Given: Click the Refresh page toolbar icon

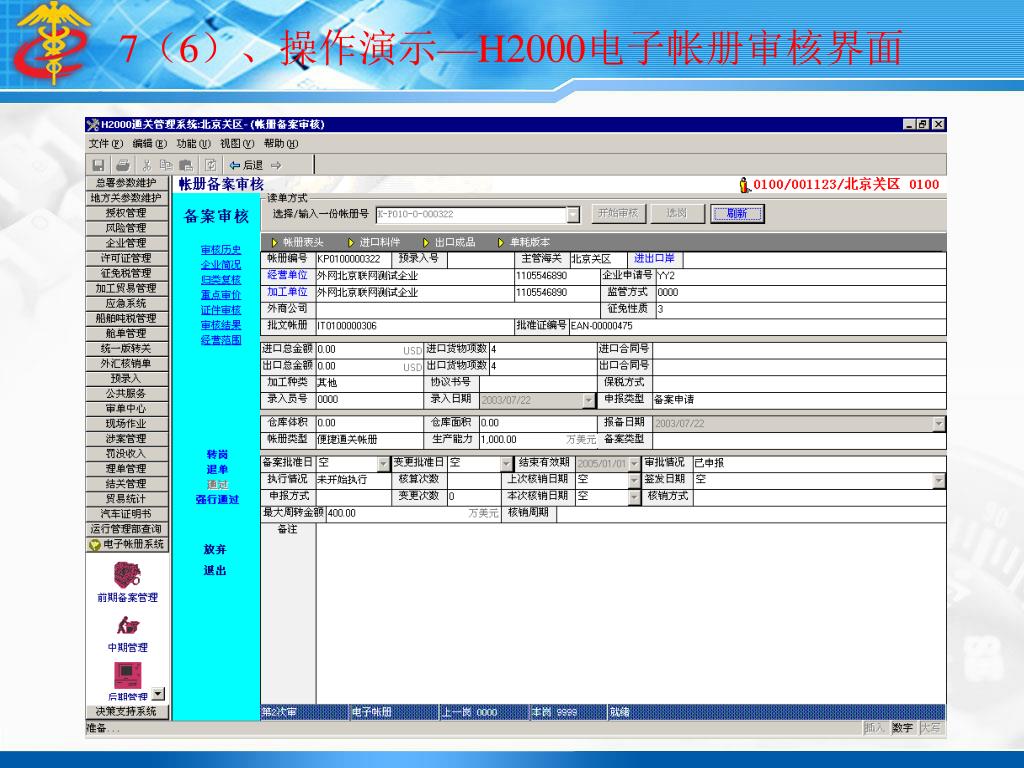Looking at the screenshot, I should point(210,165).
